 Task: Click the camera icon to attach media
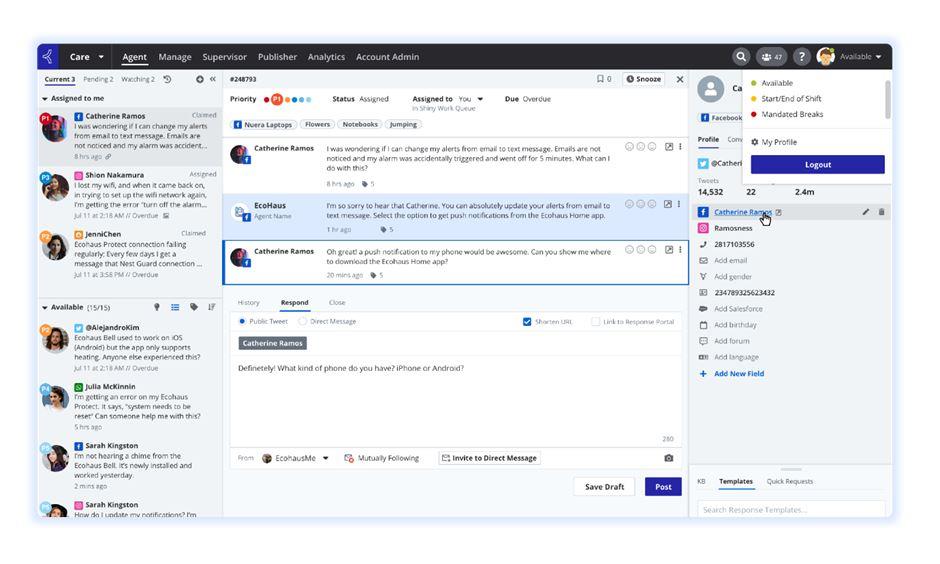coord(668,458)
